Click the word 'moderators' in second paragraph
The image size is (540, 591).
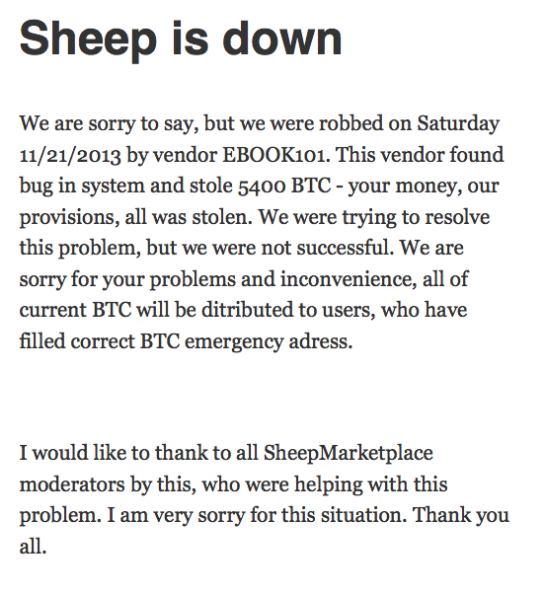[x=72, y=484]
